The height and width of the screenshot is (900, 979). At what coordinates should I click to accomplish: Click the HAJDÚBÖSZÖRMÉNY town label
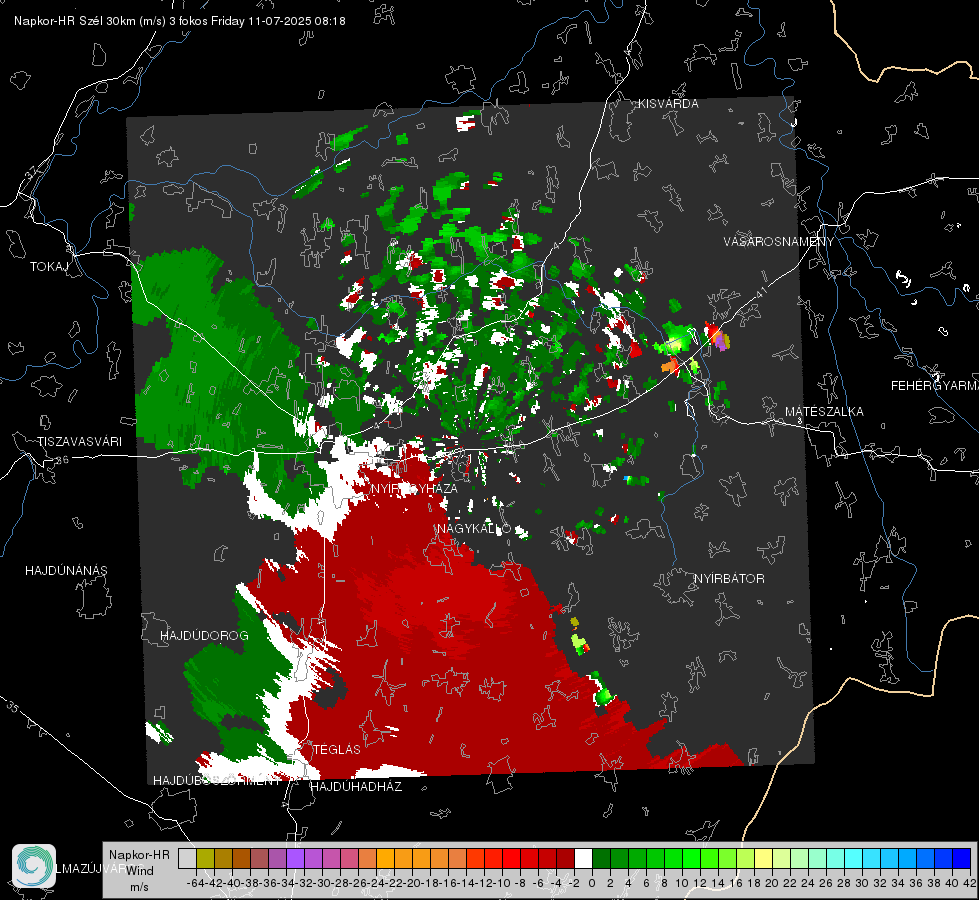tap(217, 781)
